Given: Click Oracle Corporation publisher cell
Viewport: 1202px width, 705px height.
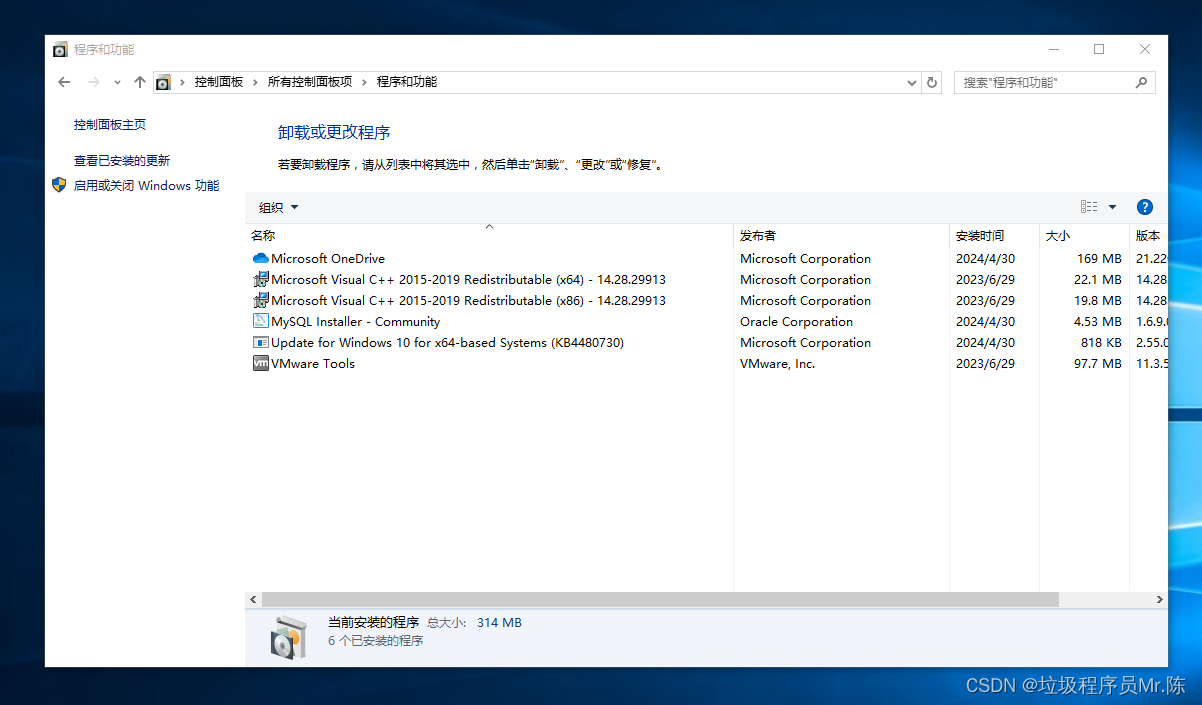Looking at the screenshot, I should 796,321.
